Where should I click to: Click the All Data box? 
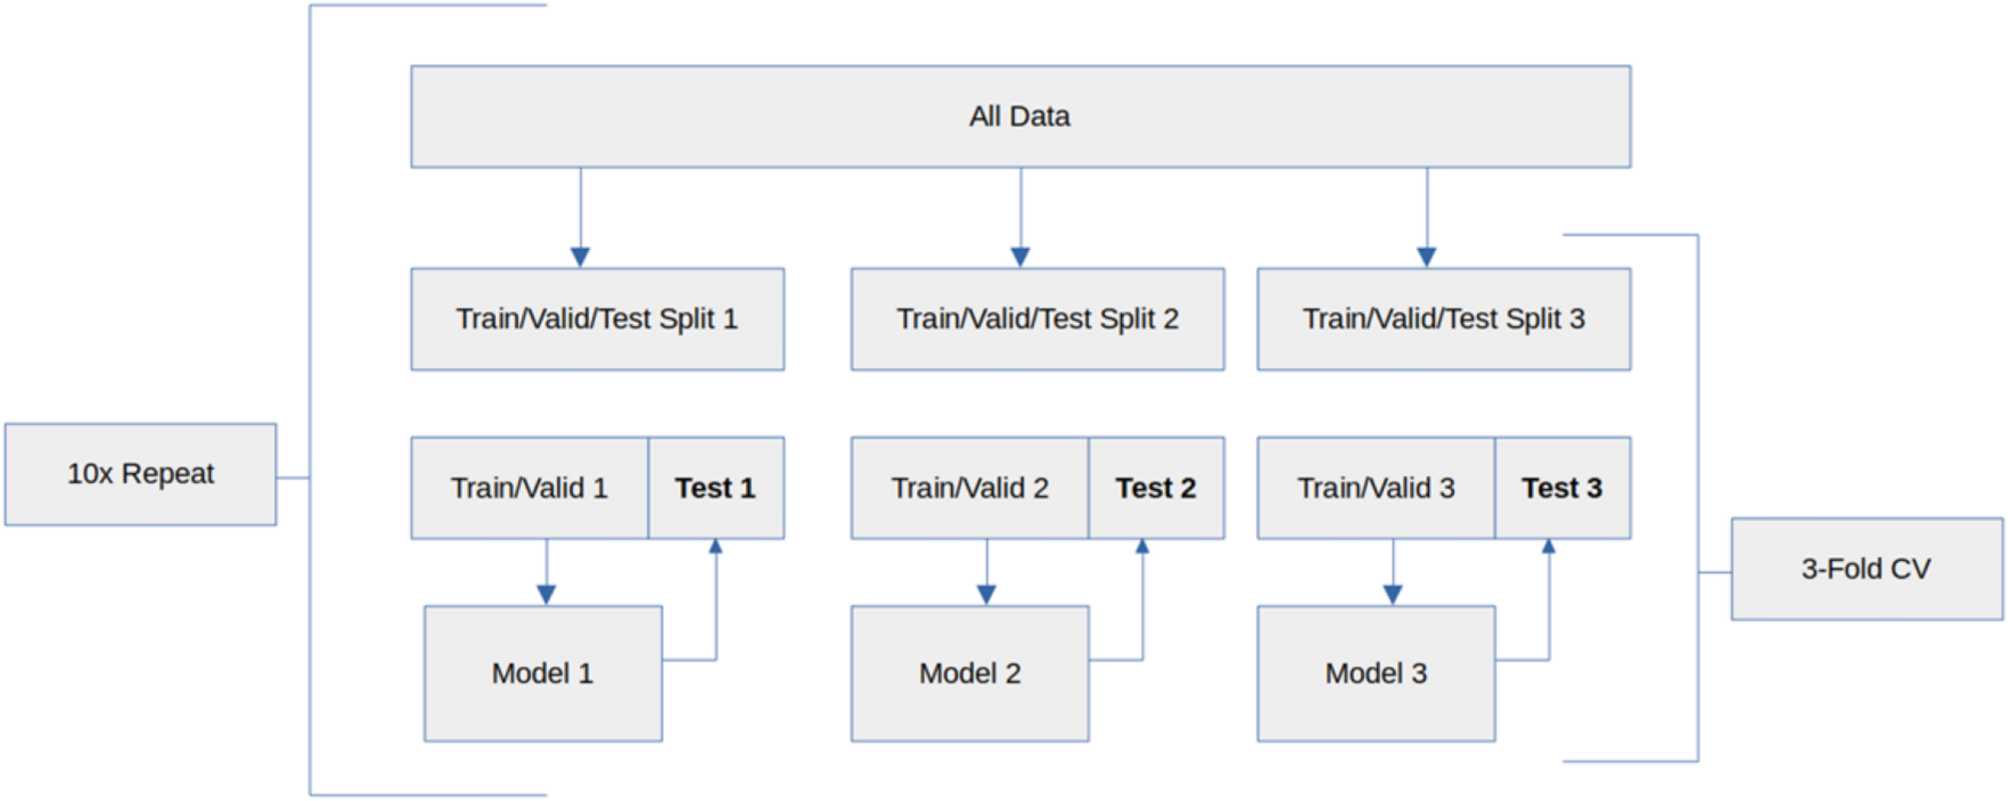pos(1020,116)
